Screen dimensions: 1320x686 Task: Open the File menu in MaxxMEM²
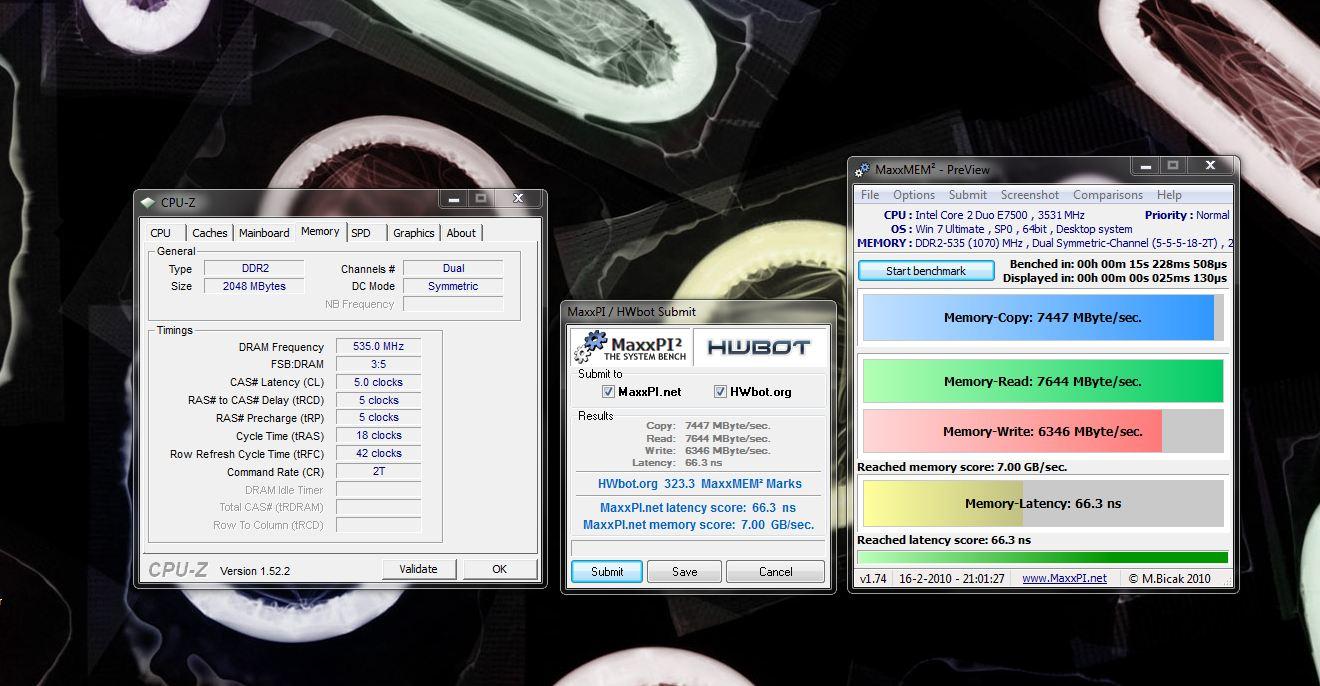(870, 195)
